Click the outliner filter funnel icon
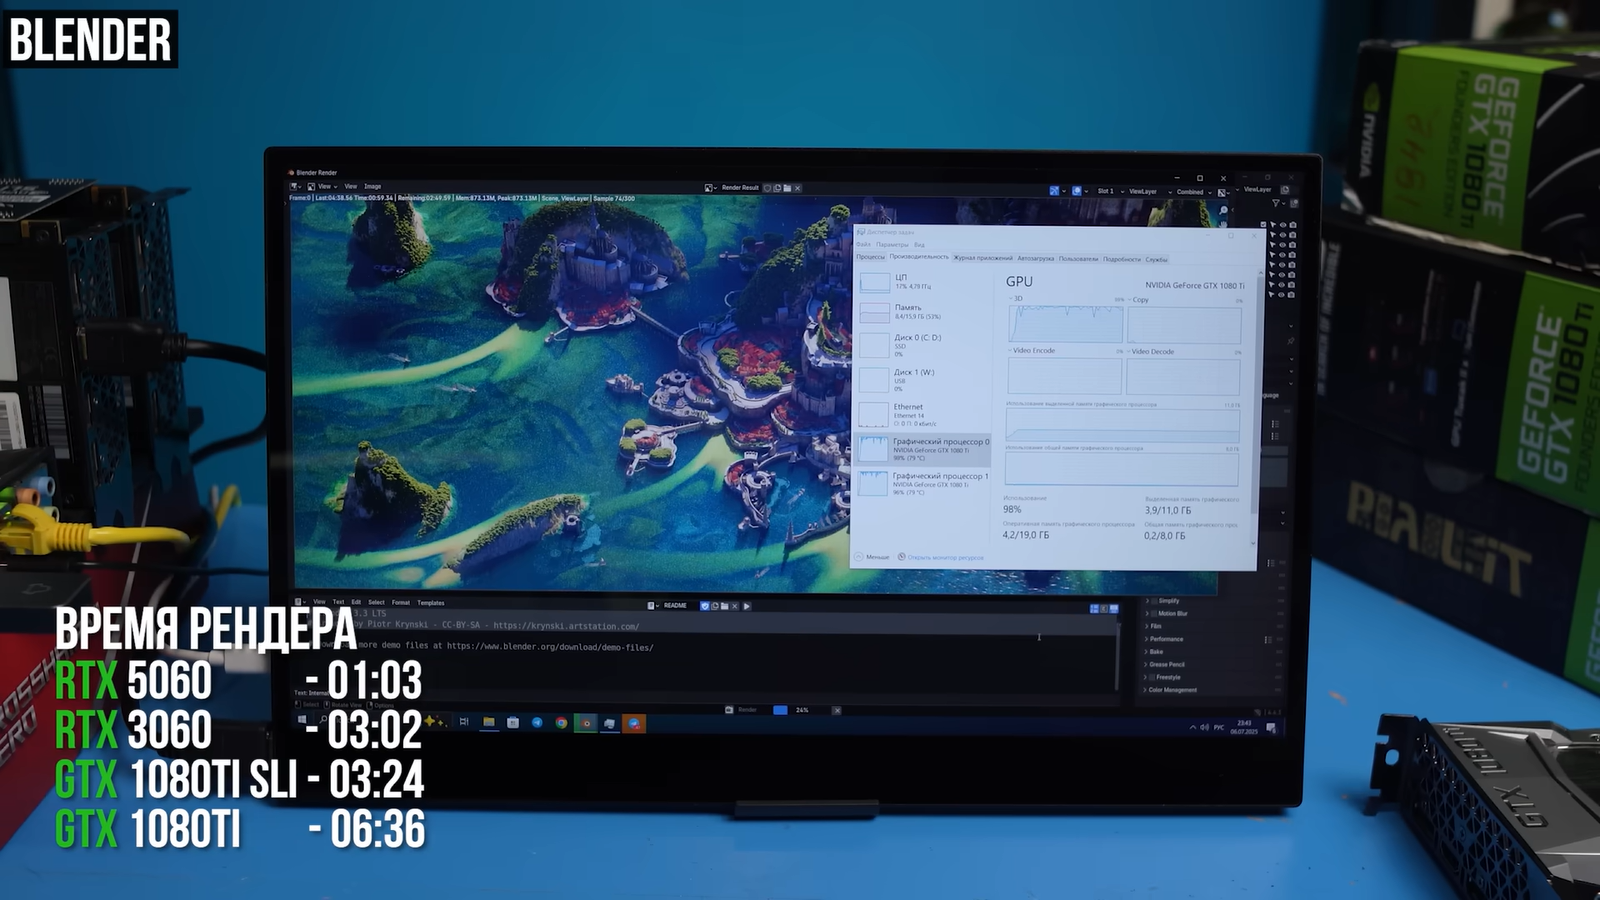Screen dimensions: 1600x900 (1276, 204)
